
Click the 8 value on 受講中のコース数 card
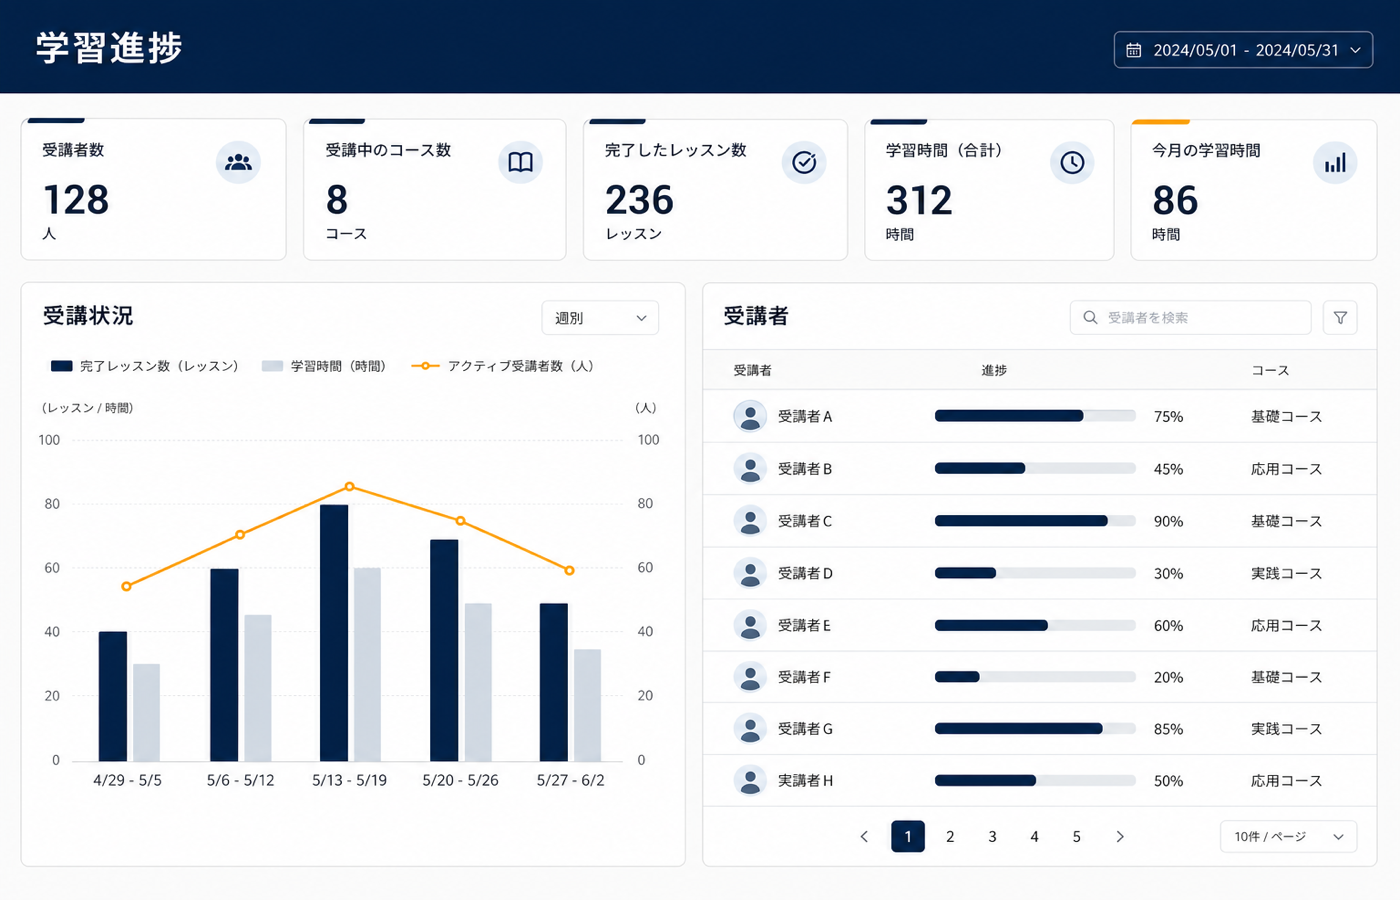(337, 200)
